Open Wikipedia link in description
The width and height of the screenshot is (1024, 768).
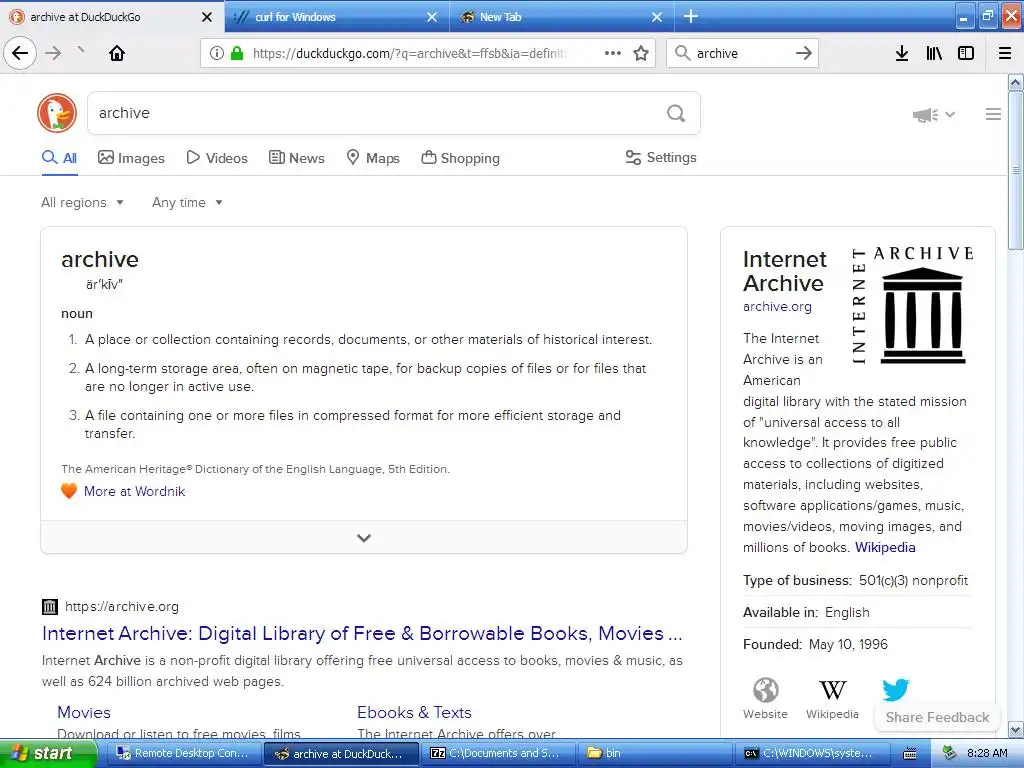click(885, 547)
